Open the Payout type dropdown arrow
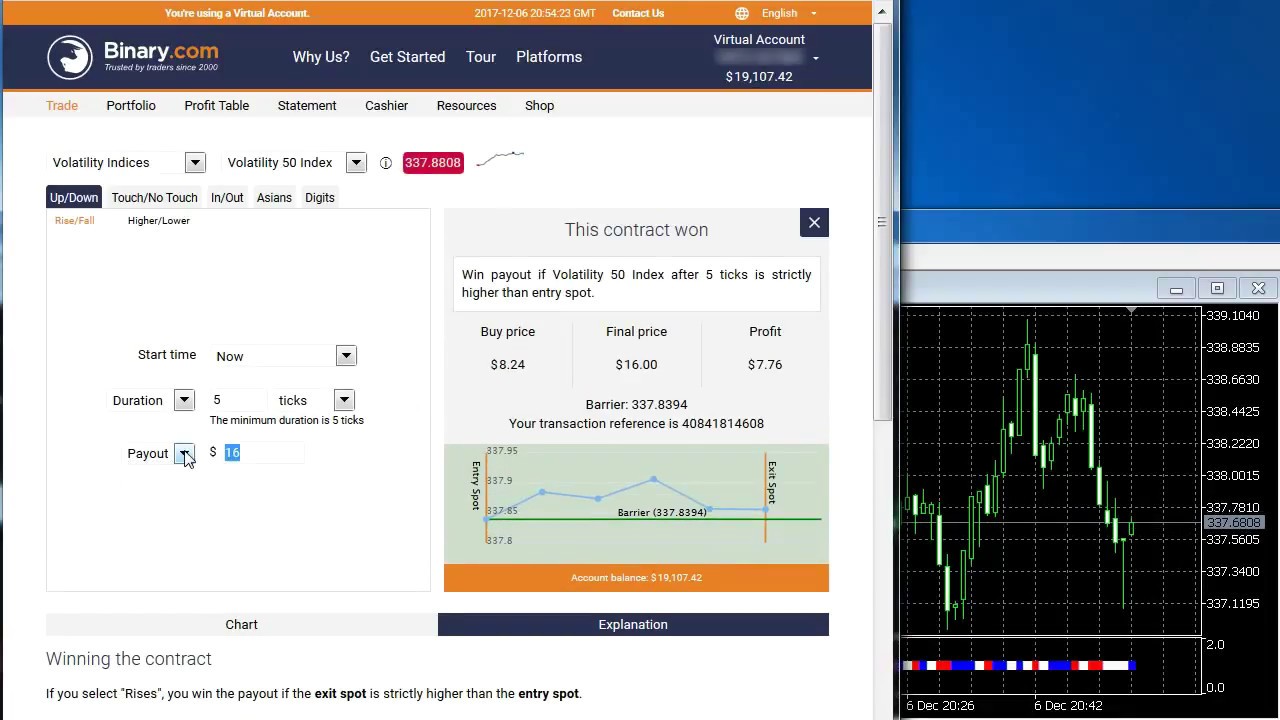This screenshot has width=1280, height=720. click(x=184, y=454)
